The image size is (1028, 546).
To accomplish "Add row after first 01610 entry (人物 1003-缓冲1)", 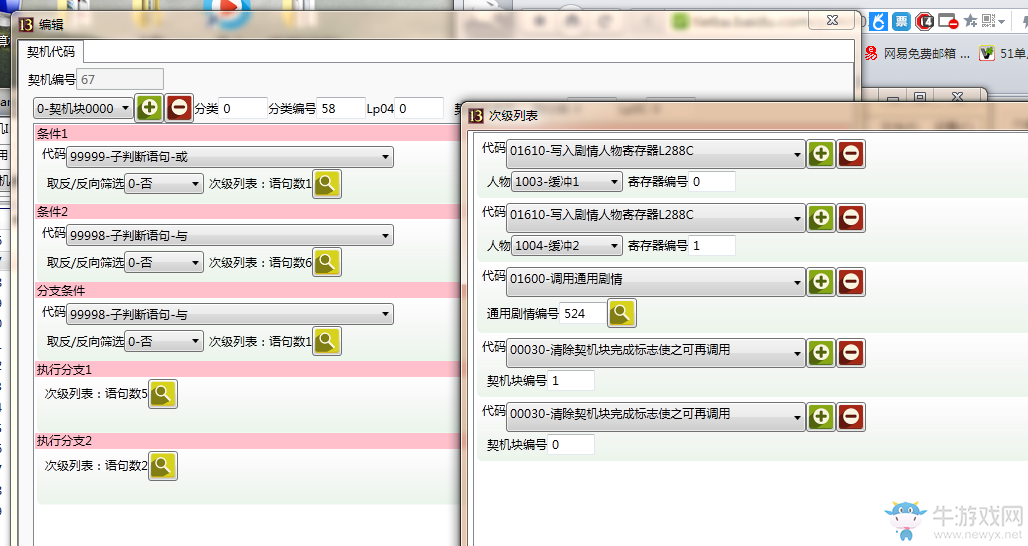I will [821, 154].
